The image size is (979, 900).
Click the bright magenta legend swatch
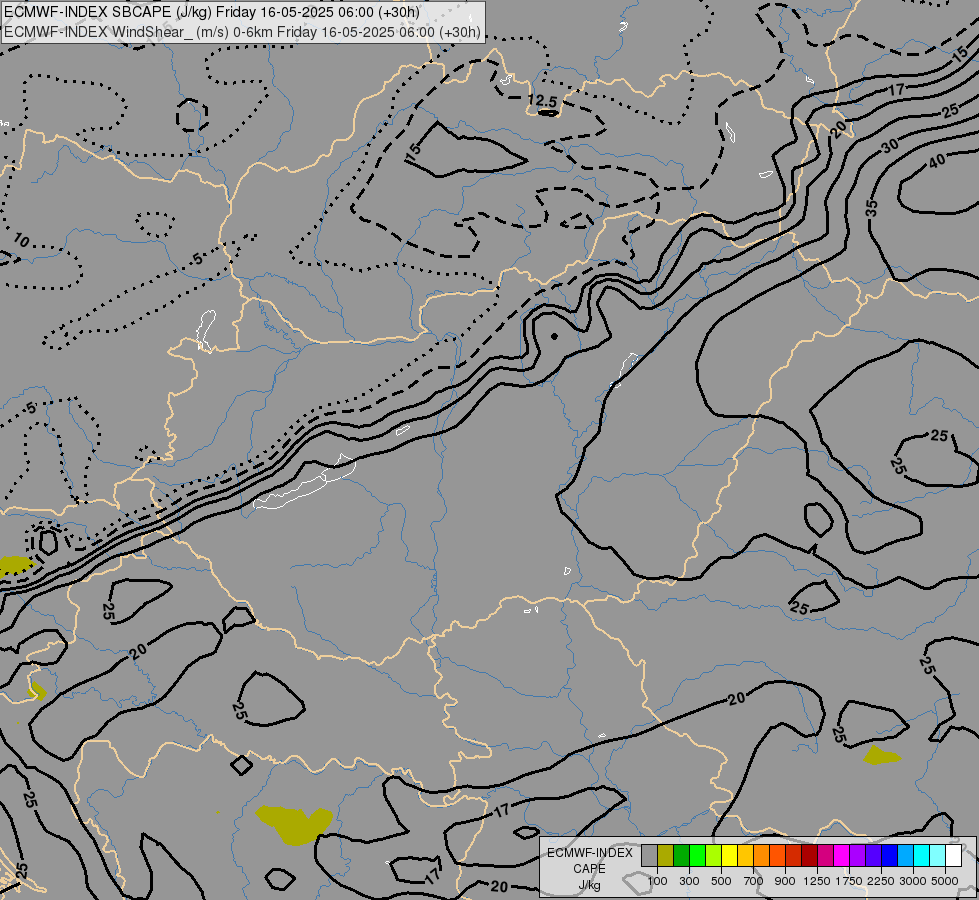[x=841, y=856]
